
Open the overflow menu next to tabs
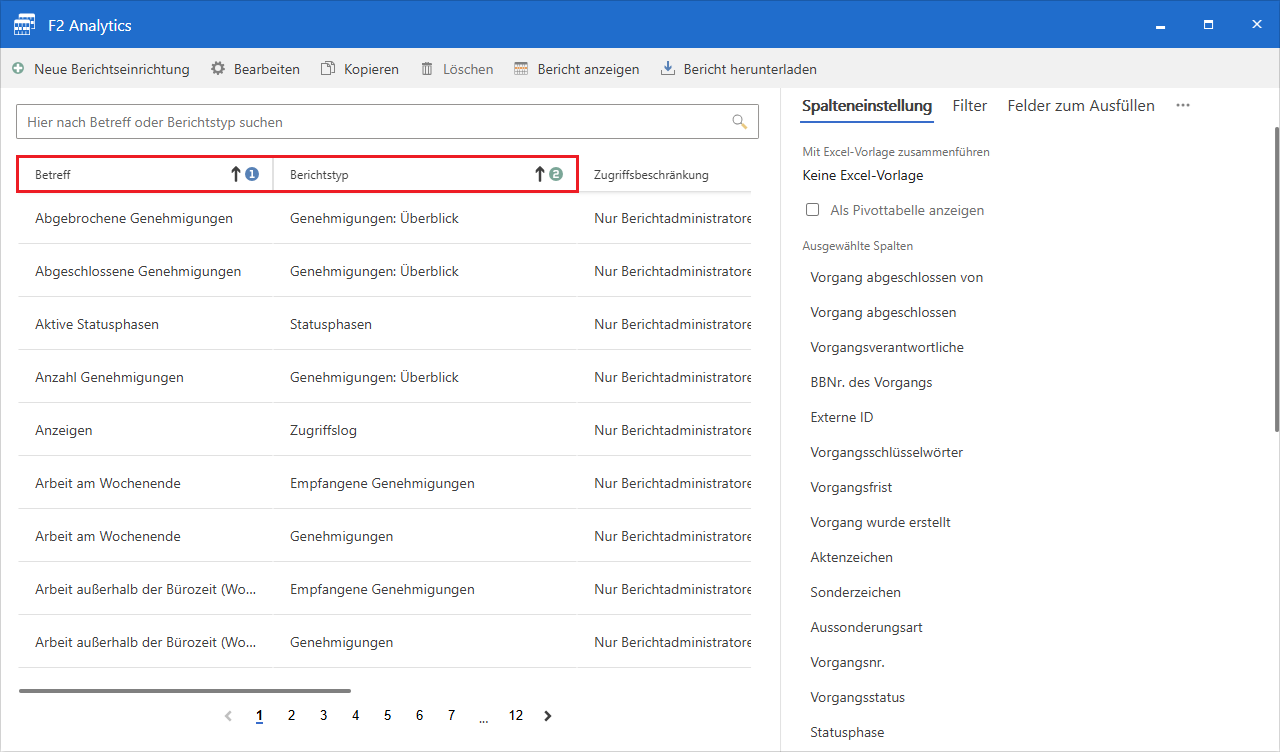click(1183, 105)
